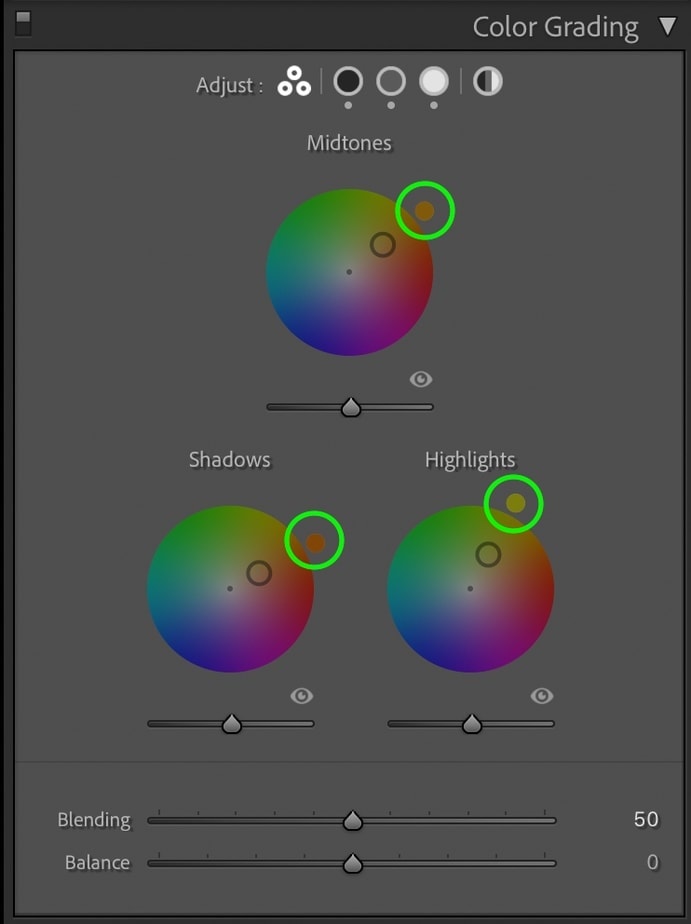This screenshot has height=924, width=691.
Task: Click the Blending value field showing 50
Action: [x=646, y=819]
